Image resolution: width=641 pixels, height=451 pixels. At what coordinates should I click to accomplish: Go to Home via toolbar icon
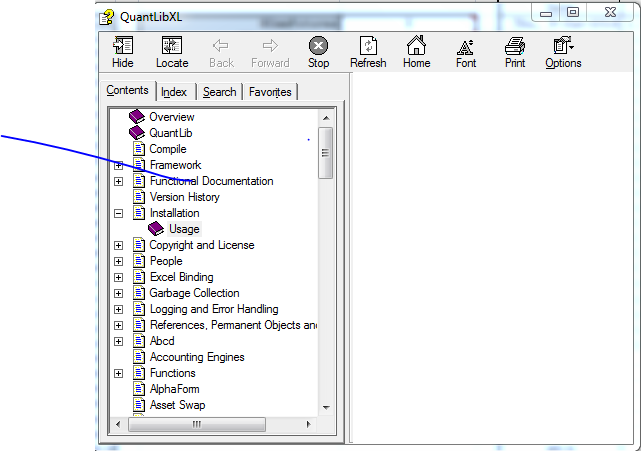[x=416, y=47]
